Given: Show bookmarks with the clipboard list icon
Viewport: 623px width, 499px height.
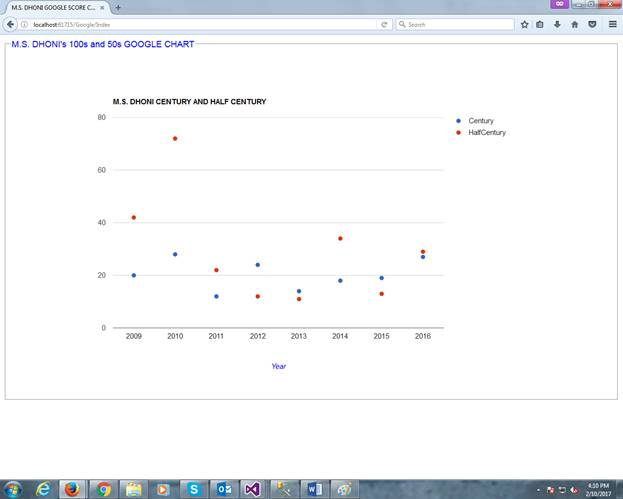Looking at the screenshot, I should 540,24.
